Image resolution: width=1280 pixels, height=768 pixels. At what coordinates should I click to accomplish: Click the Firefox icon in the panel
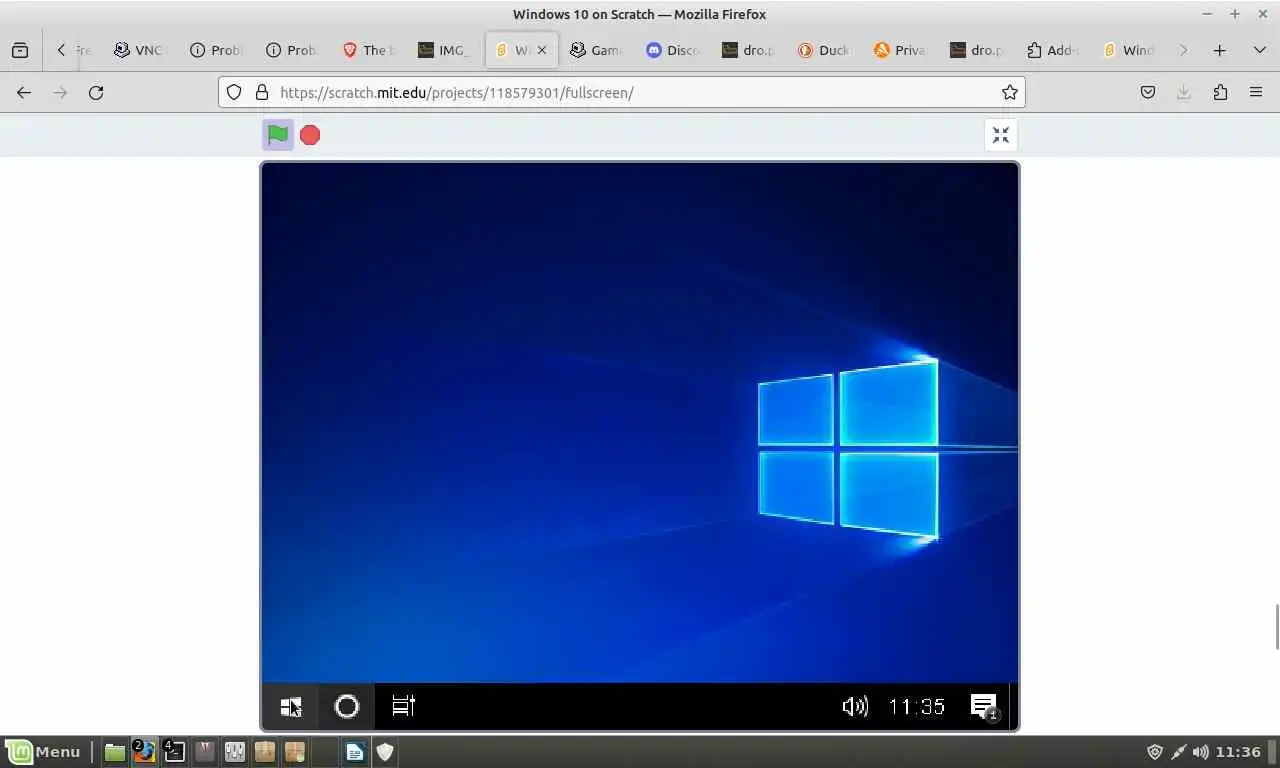[145, 752]
